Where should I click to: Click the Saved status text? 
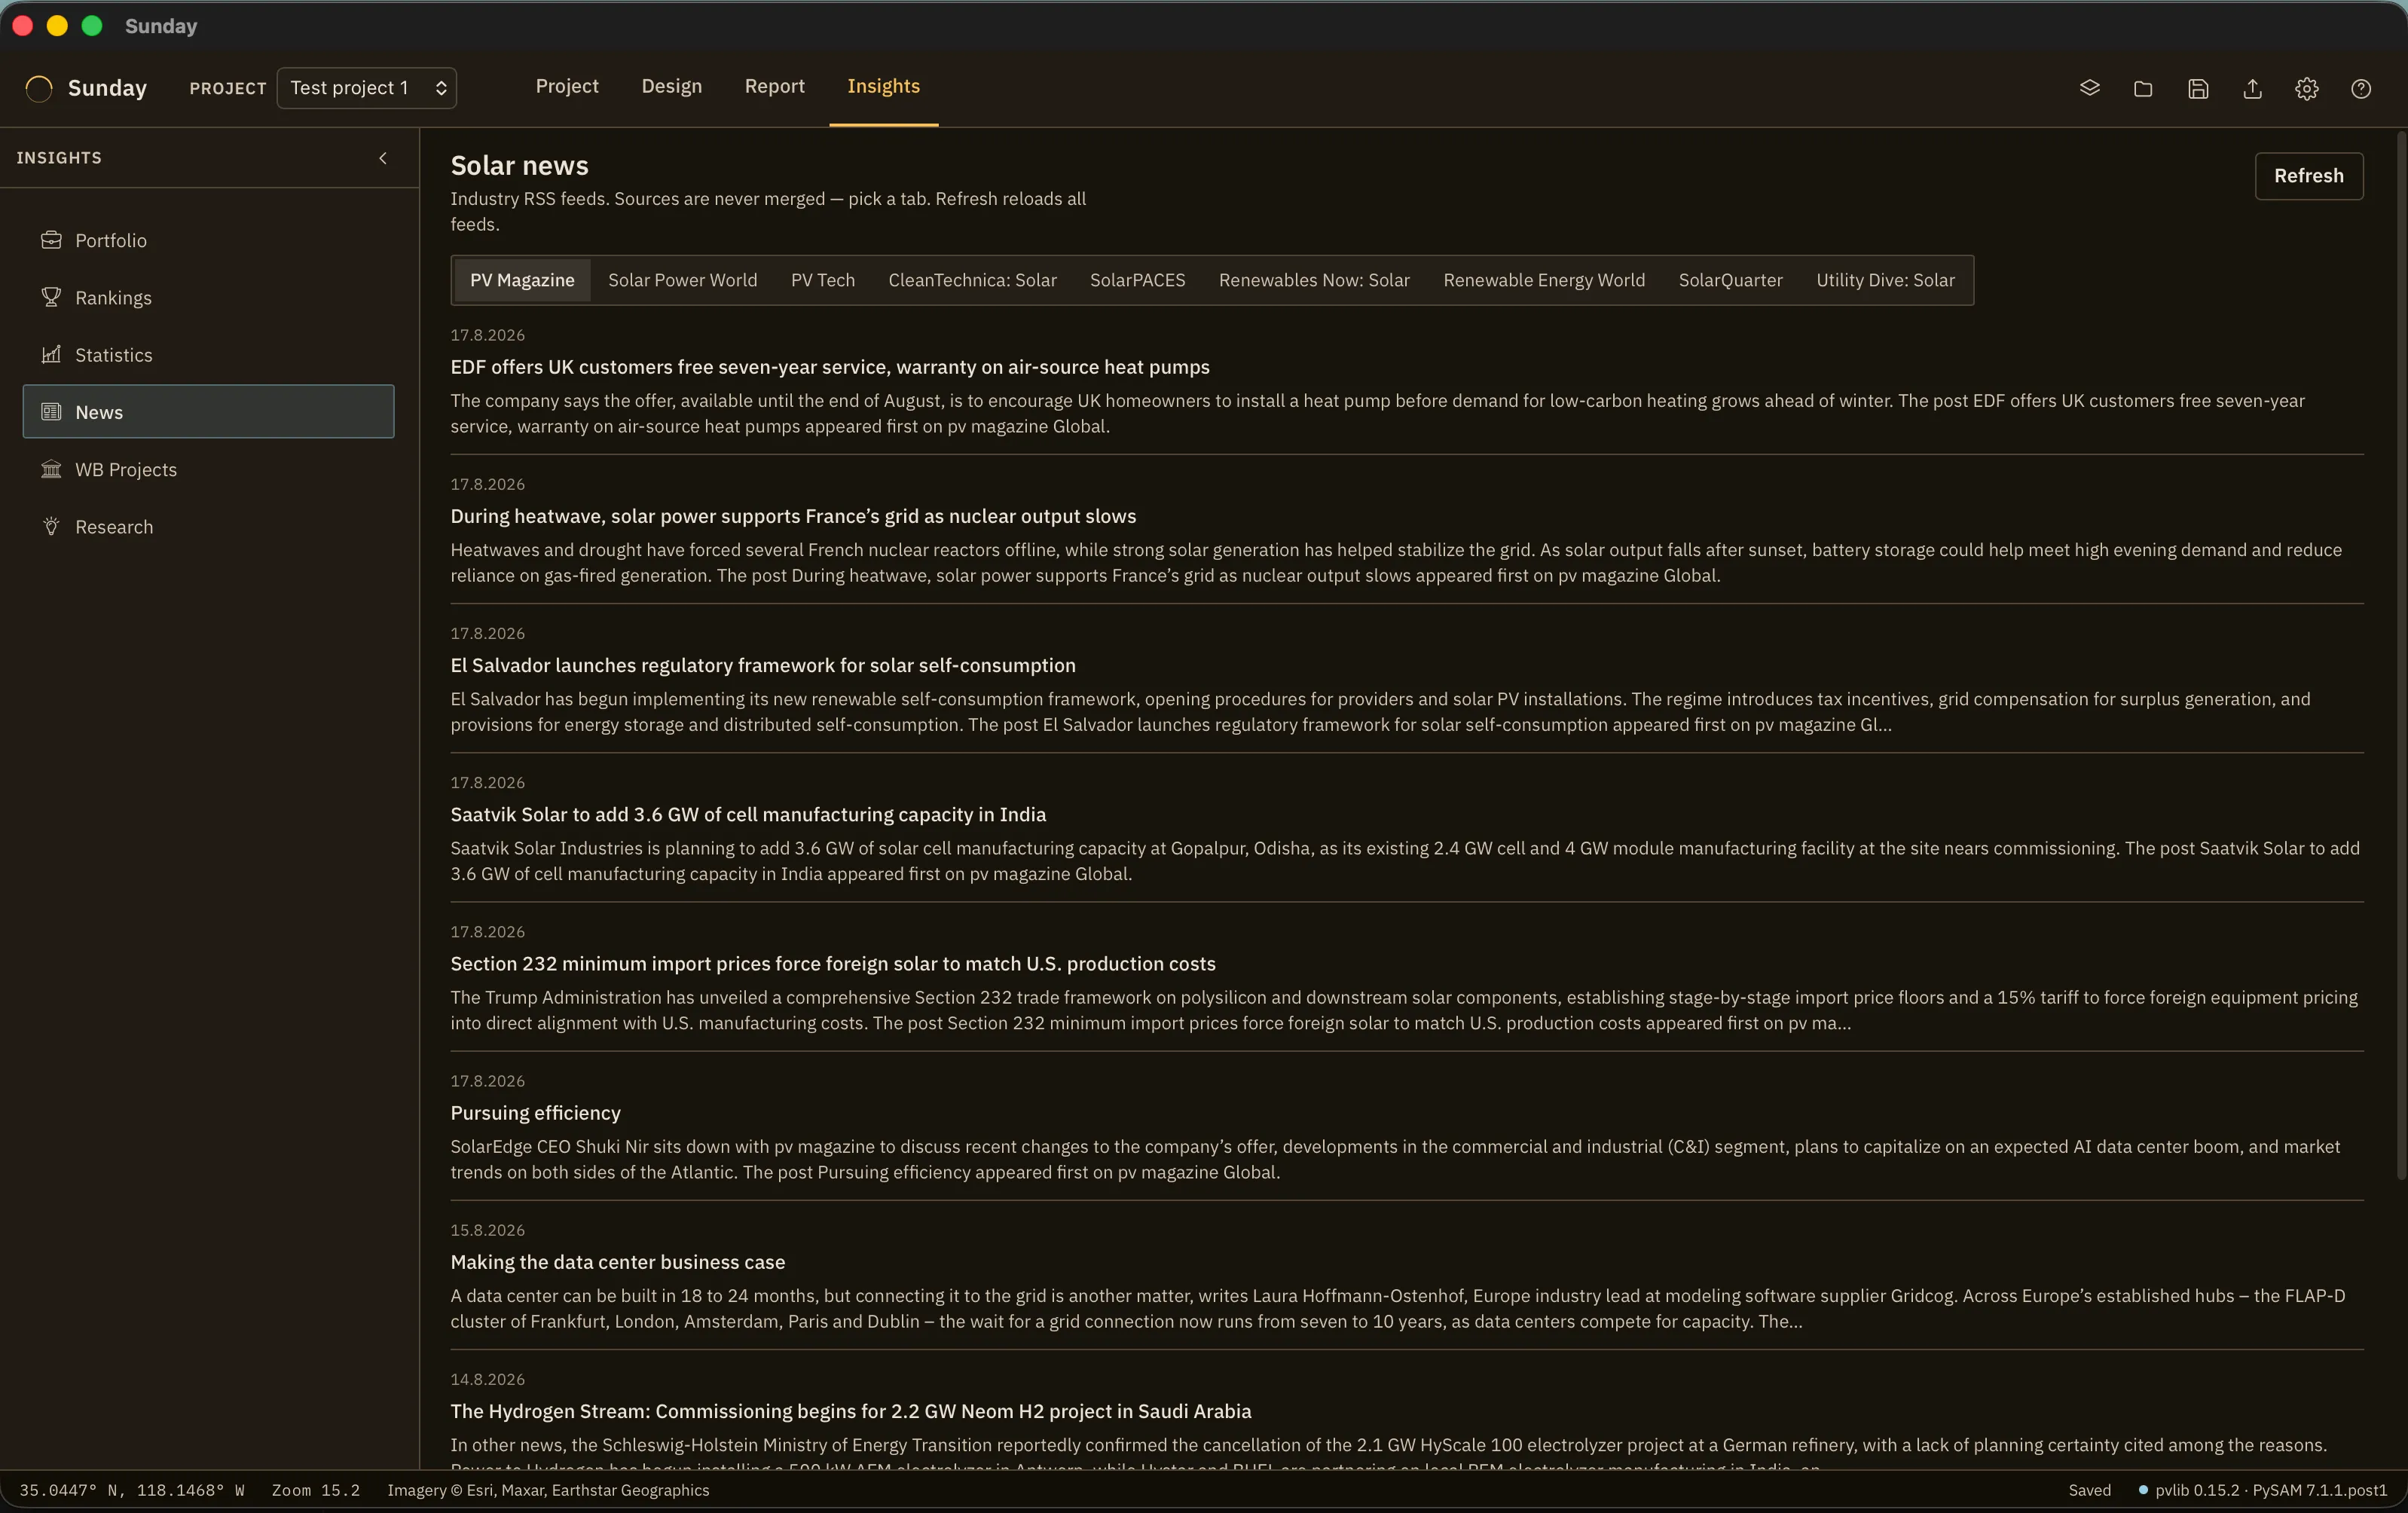click(x=2089, y=1490)
